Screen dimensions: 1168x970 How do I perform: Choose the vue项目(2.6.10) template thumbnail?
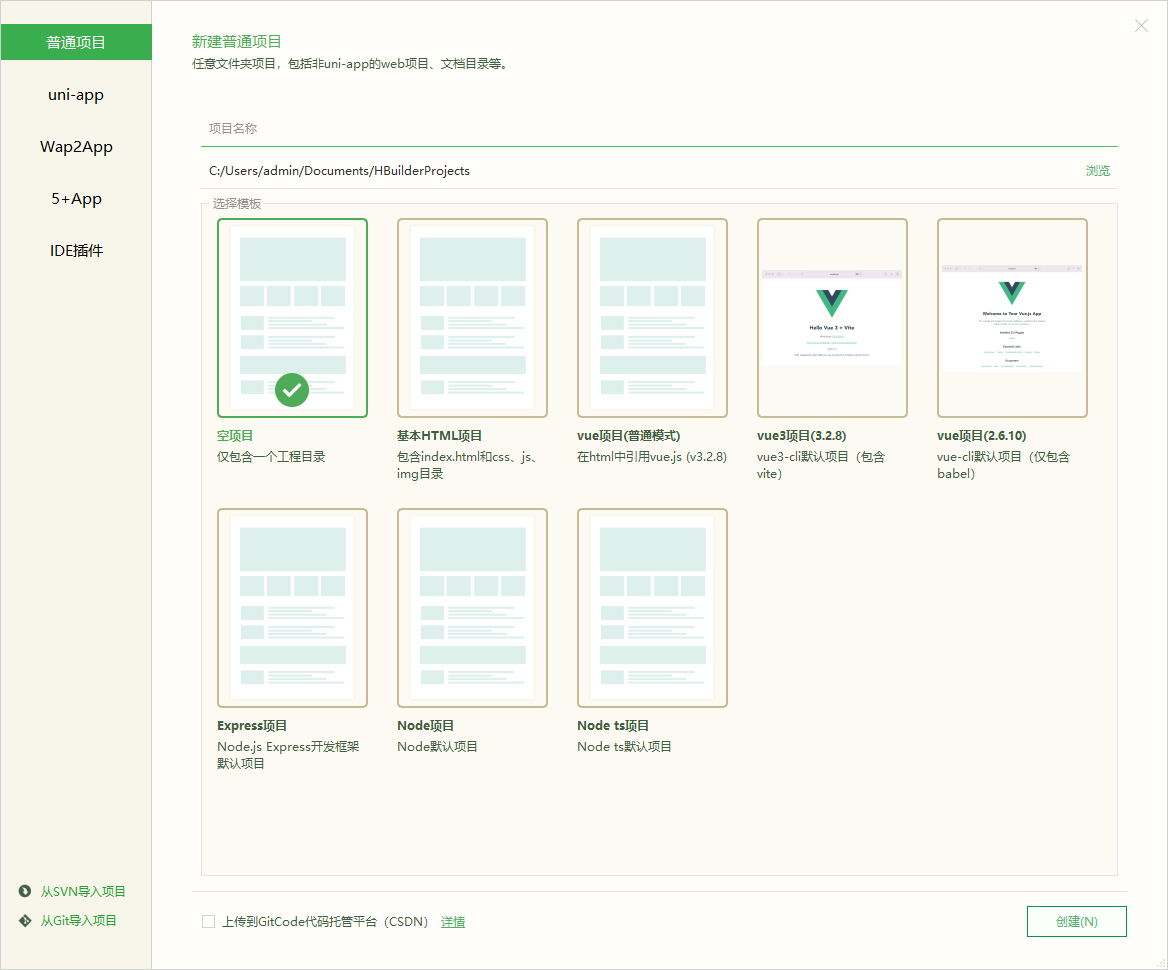[1012, 317]
